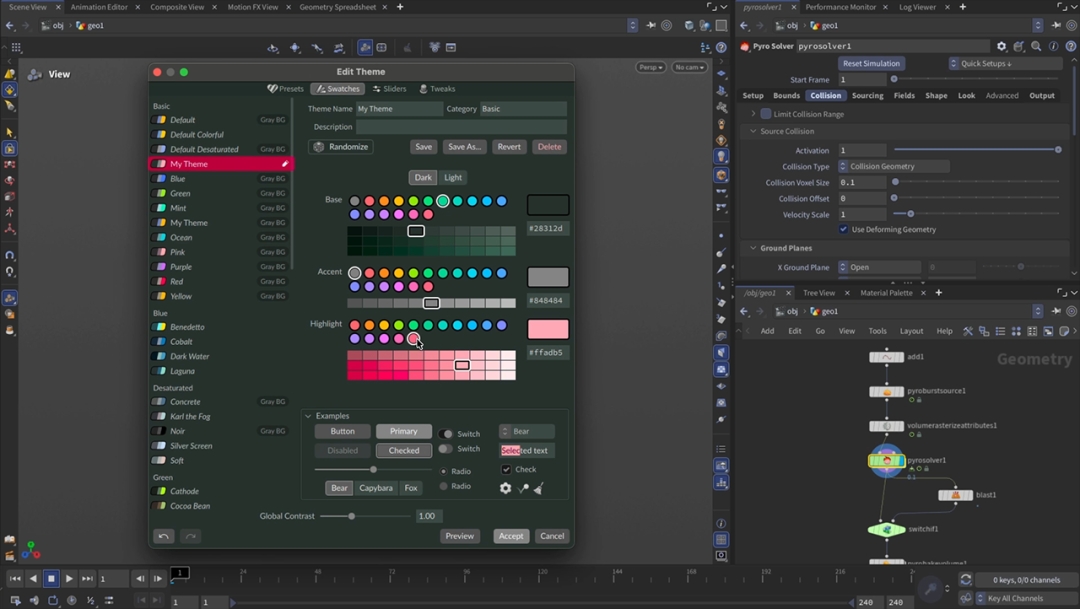Open the Quick Setups dropdown
The width and height of the screenshot is (1080, 609).
tap(1006, 63)
